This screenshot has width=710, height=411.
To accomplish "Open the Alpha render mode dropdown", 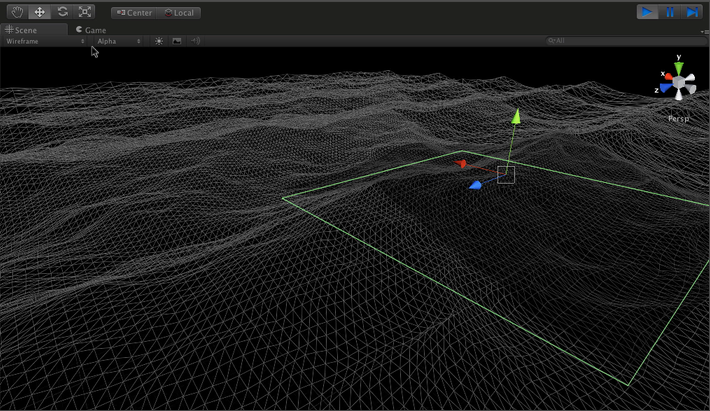I will [x=119, y=41].
